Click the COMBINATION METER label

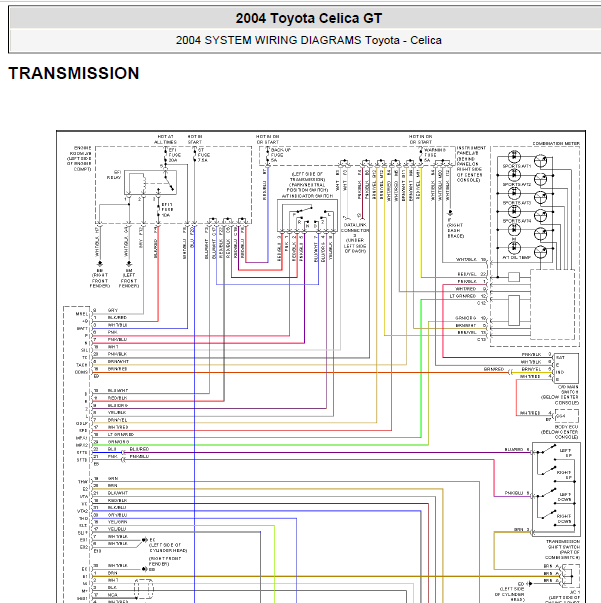[556, 143]
